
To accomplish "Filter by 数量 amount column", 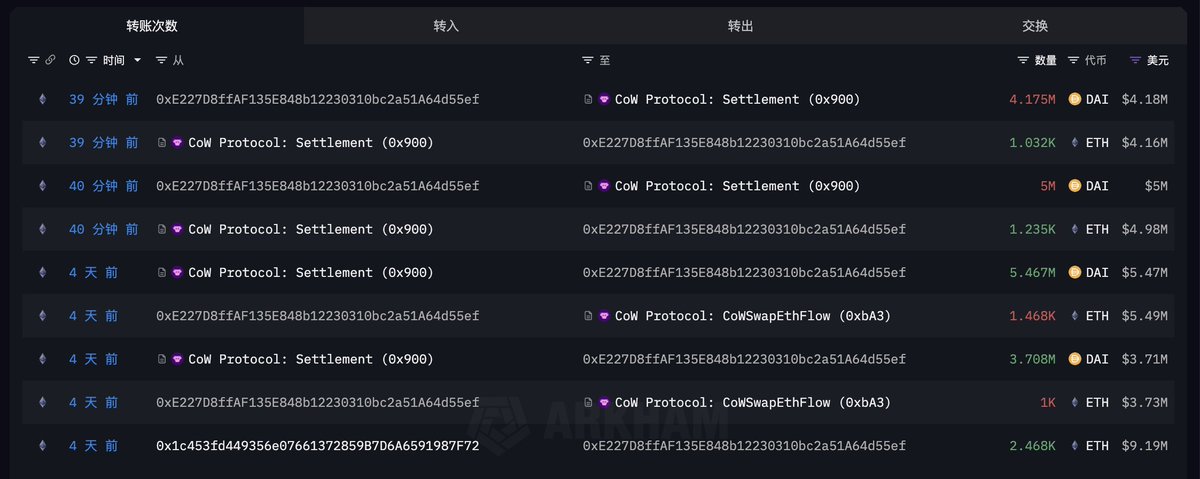I will point(1023,60).
